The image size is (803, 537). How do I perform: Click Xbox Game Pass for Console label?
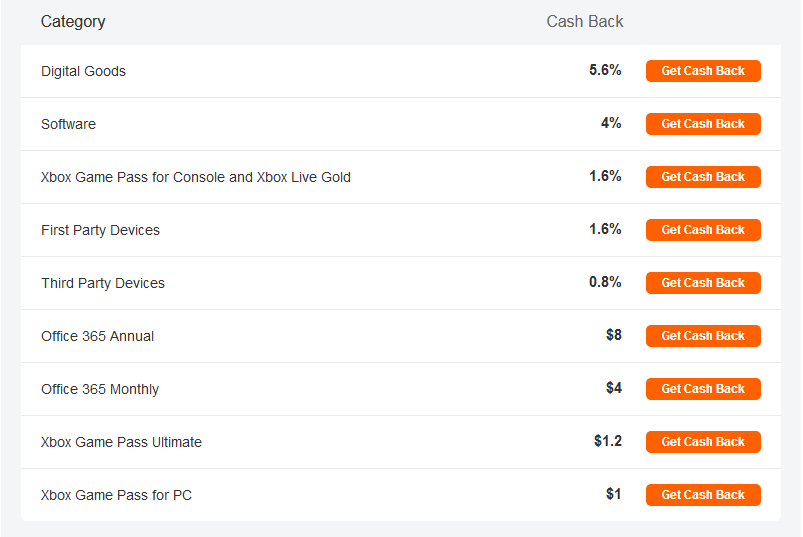point(196,177)
